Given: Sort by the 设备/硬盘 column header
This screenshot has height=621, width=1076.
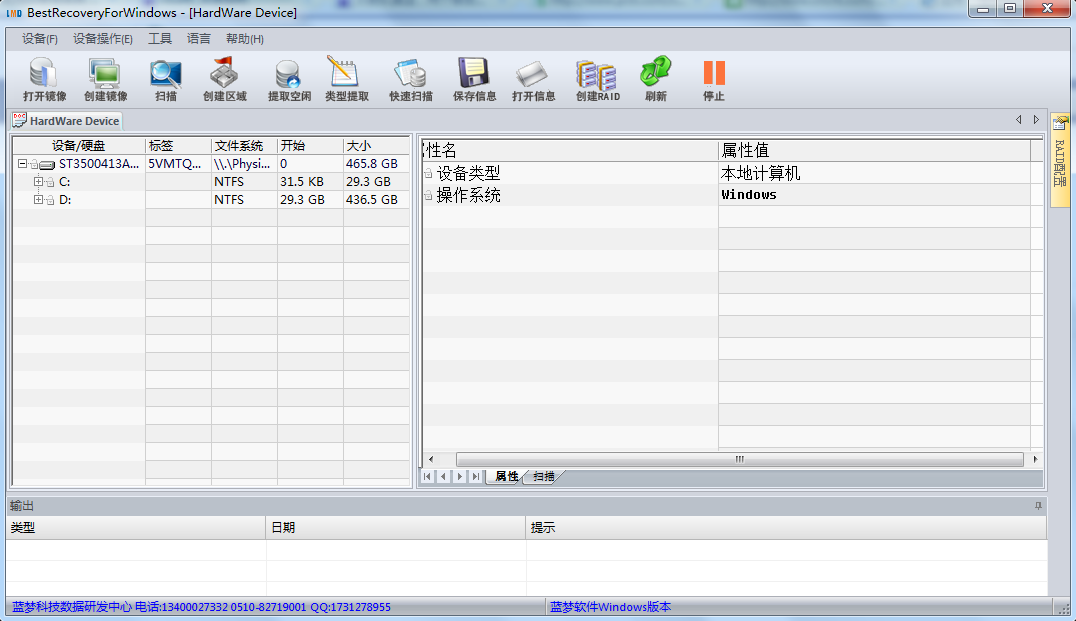Looking at the screenshot, I should click(78, 145).
